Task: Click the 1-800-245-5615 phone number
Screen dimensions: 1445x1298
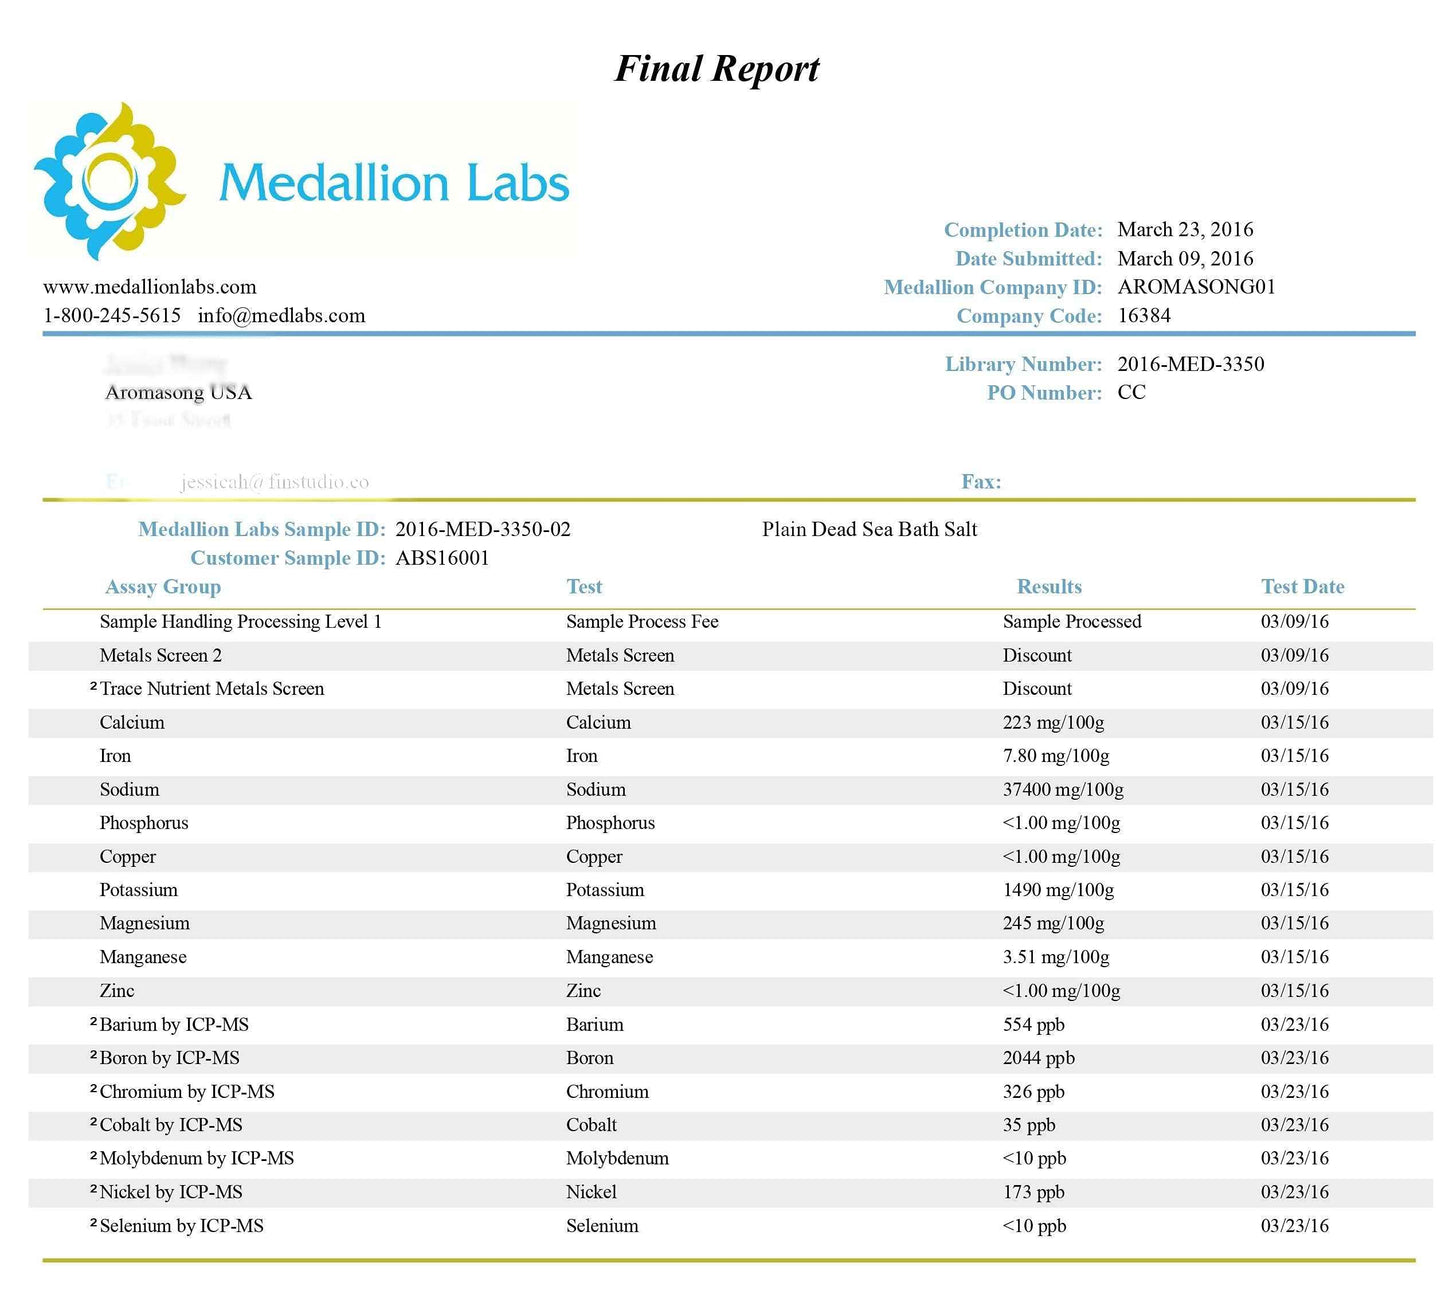Action: 112,316
